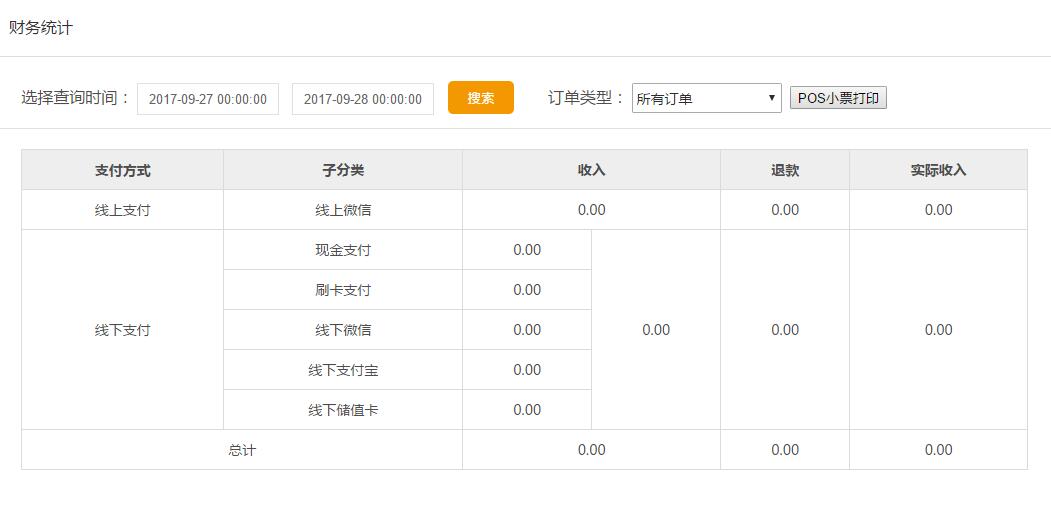
Task: Click the end date field 2017-09-28
Action: [x=362, y=99]
